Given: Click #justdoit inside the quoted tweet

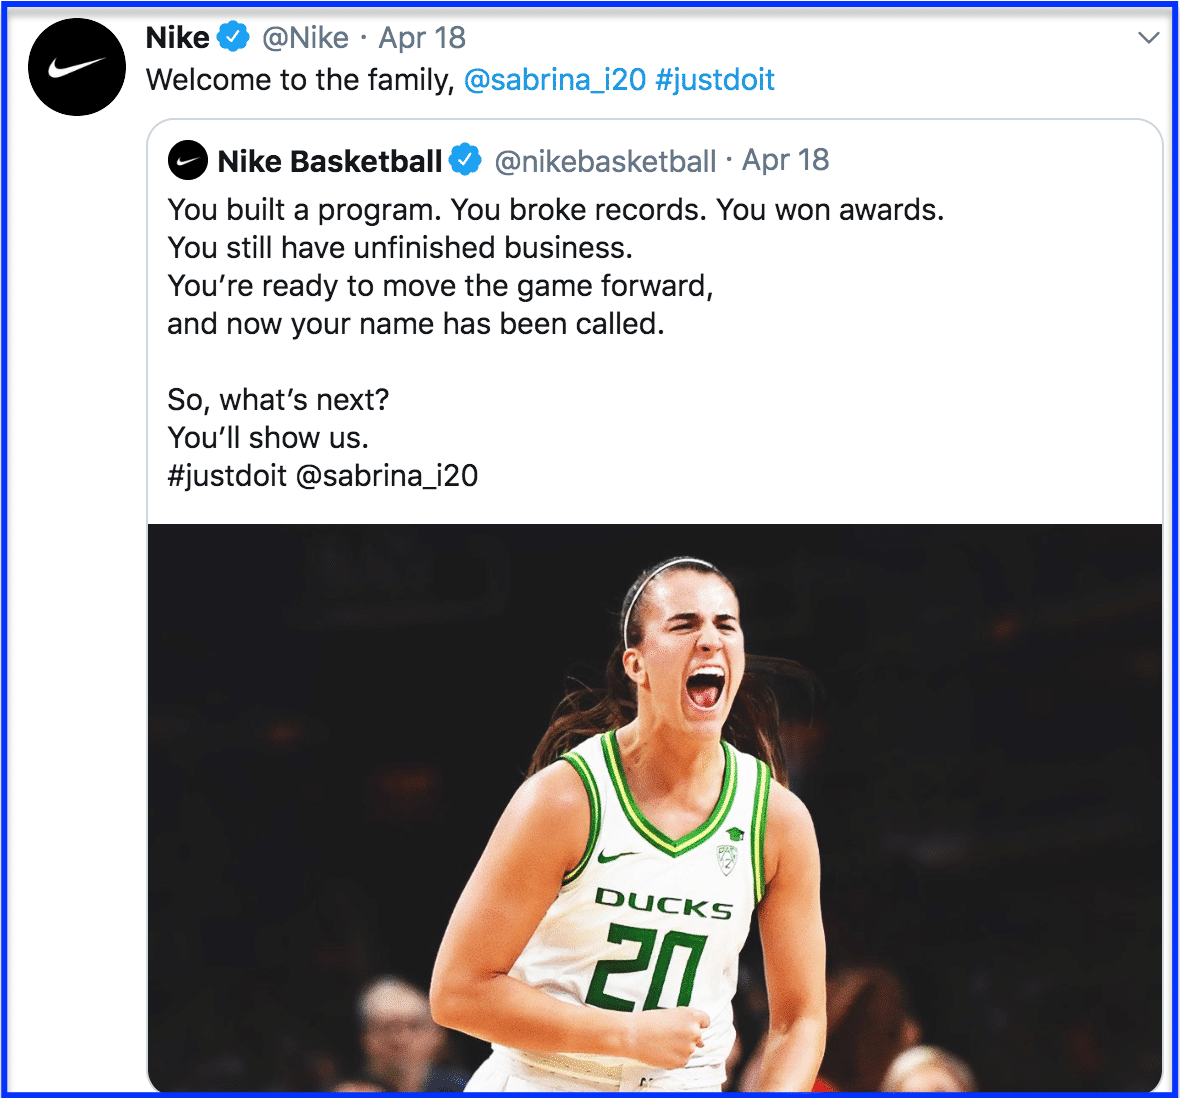Looking at the screenshot, I should pyautogui.click(x=227, y=476).
